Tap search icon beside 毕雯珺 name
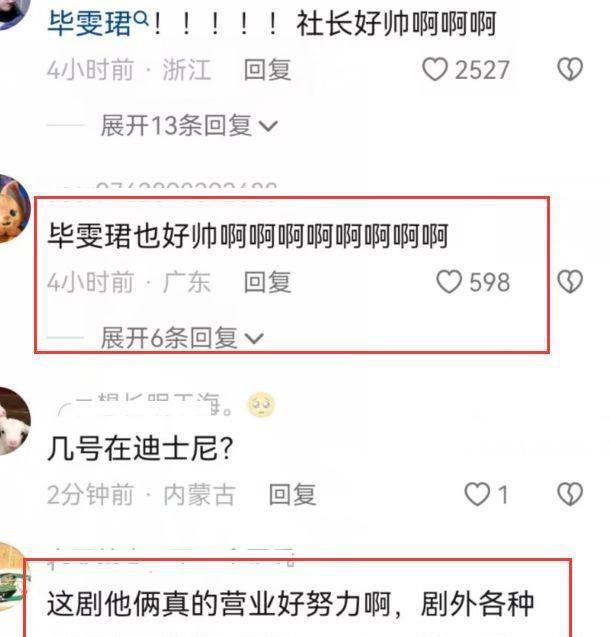The height and width of the screenshot is (637, 610). (141, 18)
